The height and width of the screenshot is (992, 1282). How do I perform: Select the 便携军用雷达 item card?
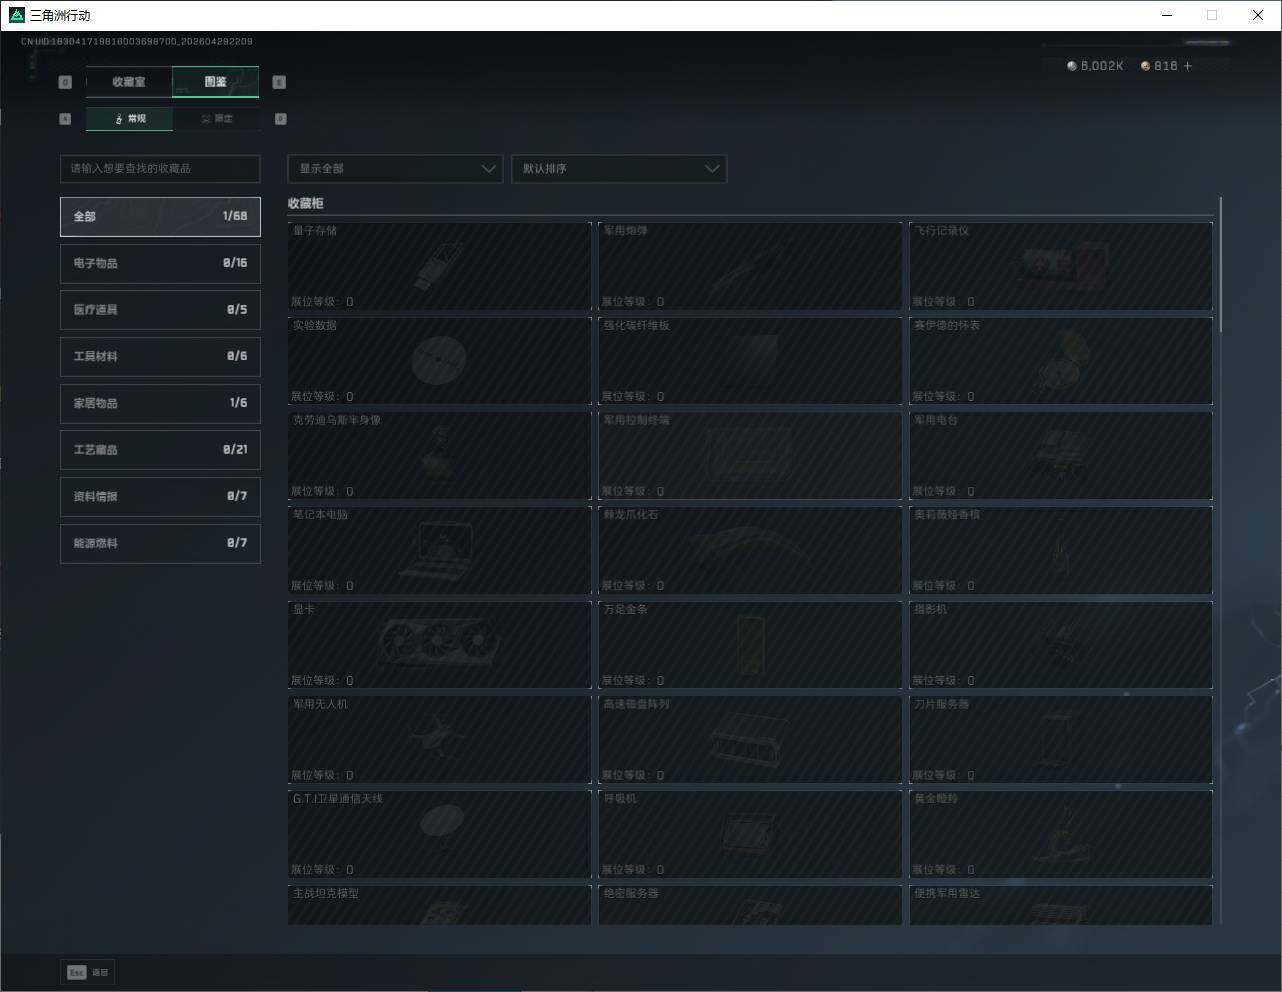[1061, 905]
